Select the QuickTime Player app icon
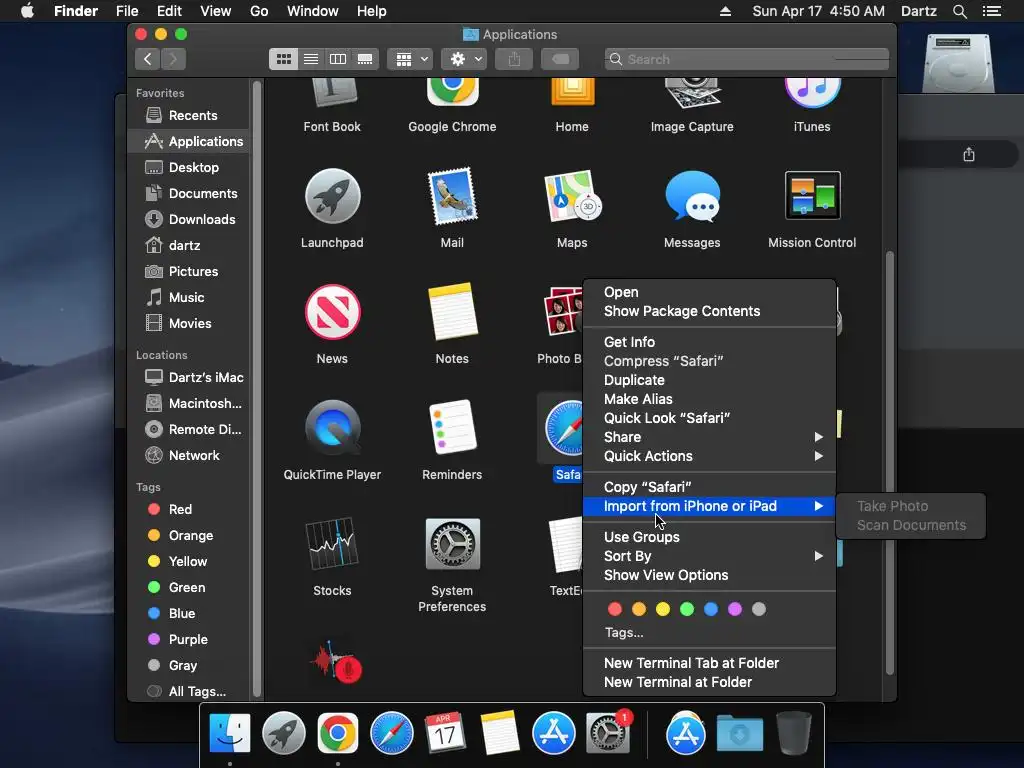The image size is (1024, 768). tap(332, 428)
